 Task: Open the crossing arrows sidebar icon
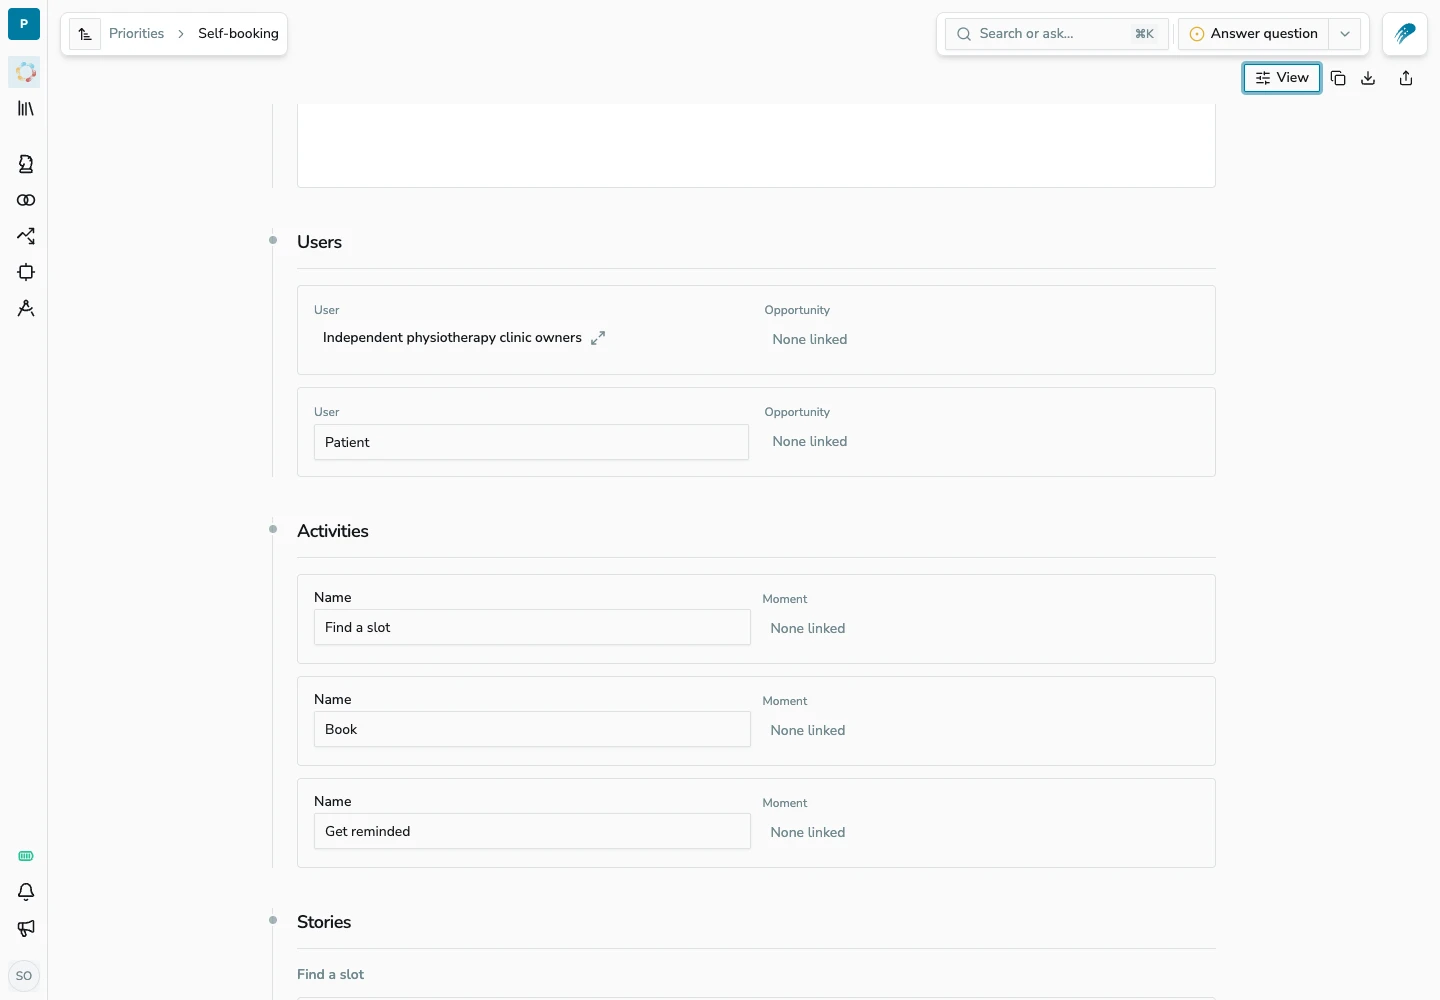tap(26, 236)
